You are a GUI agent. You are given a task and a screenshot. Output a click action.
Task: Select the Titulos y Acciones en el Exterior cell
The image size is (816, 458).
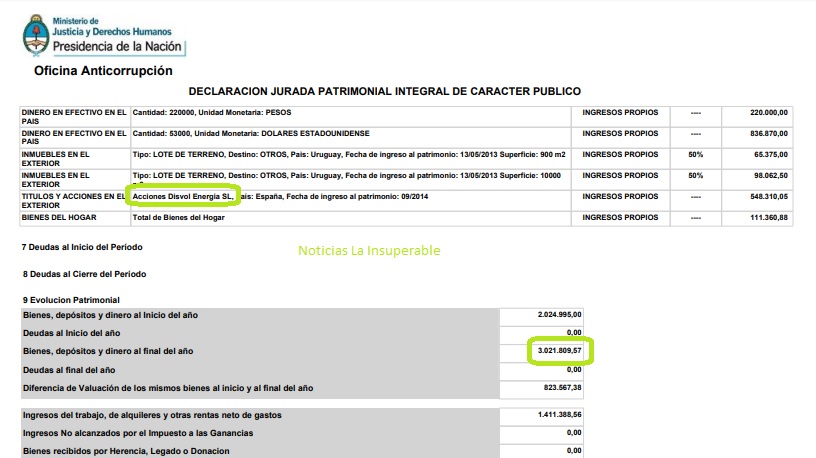(74, 201)
